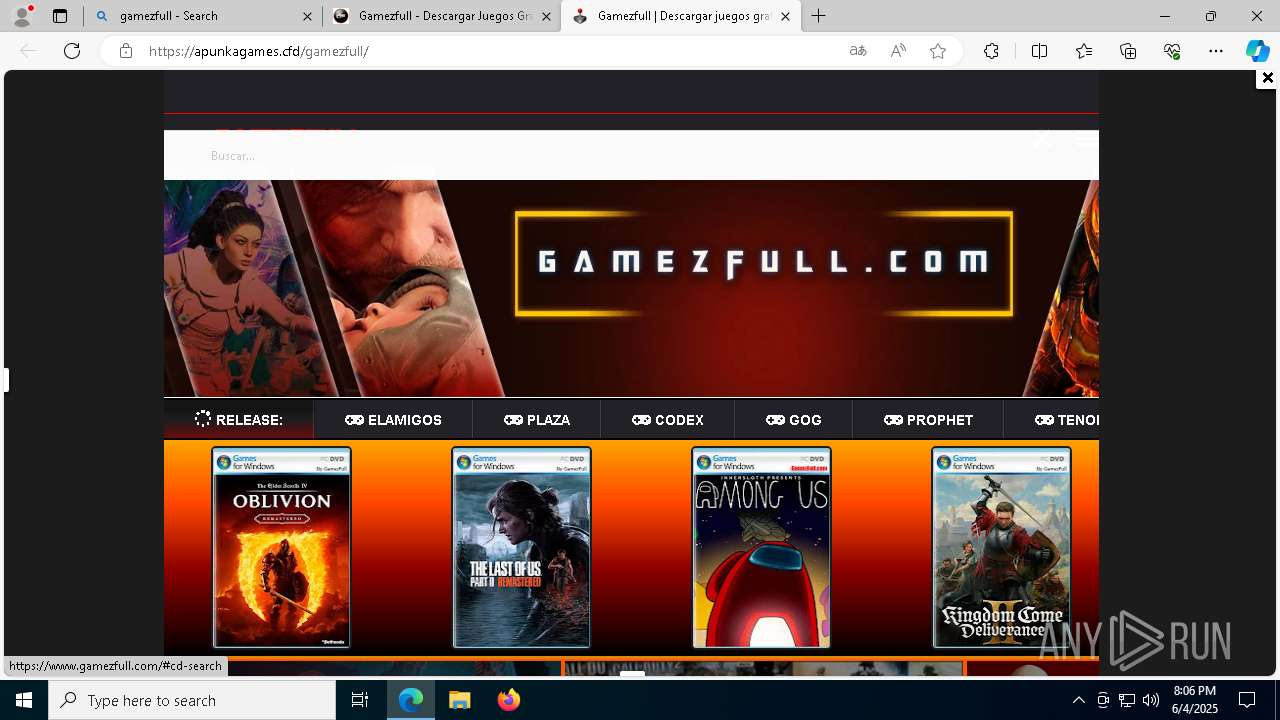
Task: Show hidden system tray icons chevron
Action: point(1078,700)
